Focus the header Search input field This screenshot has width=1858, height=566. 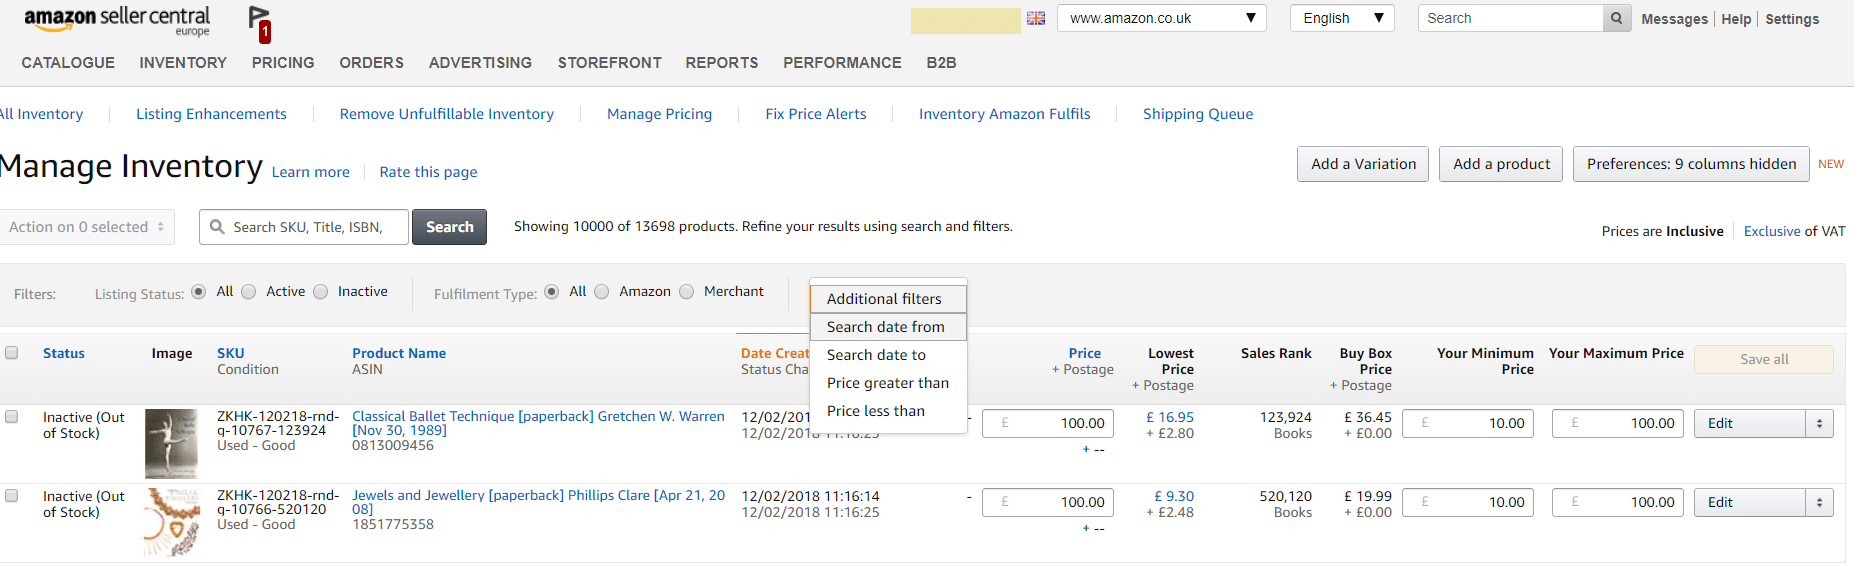click(1510, 18)
